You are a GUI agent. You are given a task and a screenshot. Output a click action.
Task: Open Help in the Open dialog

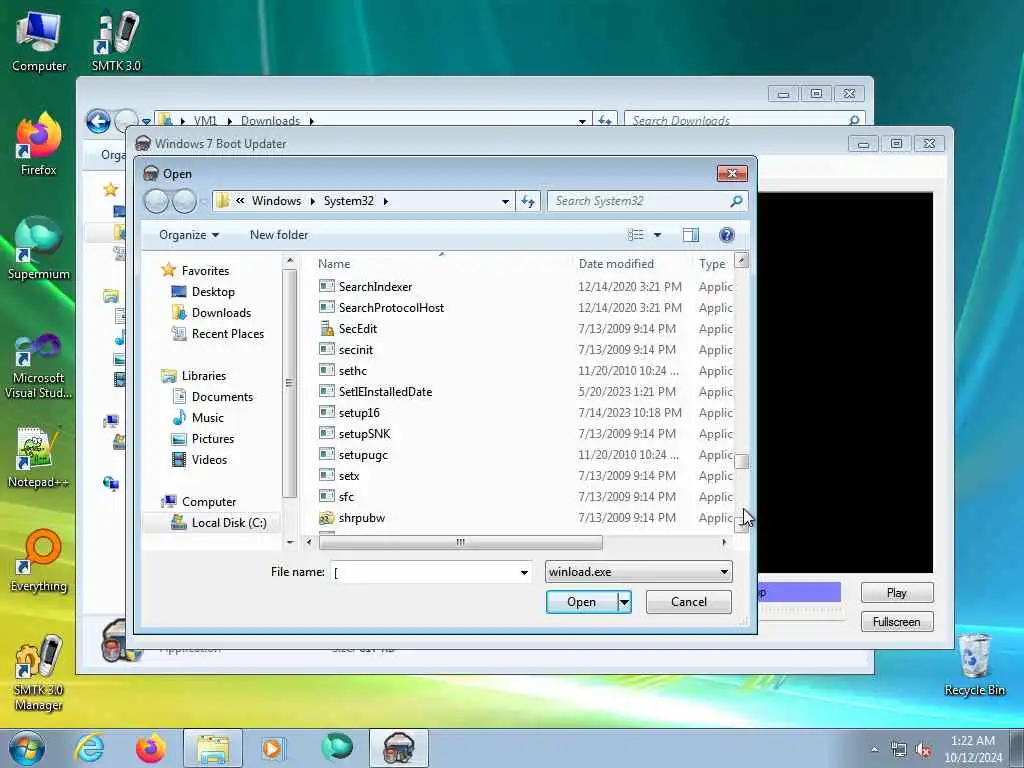(x=727, y=235)
